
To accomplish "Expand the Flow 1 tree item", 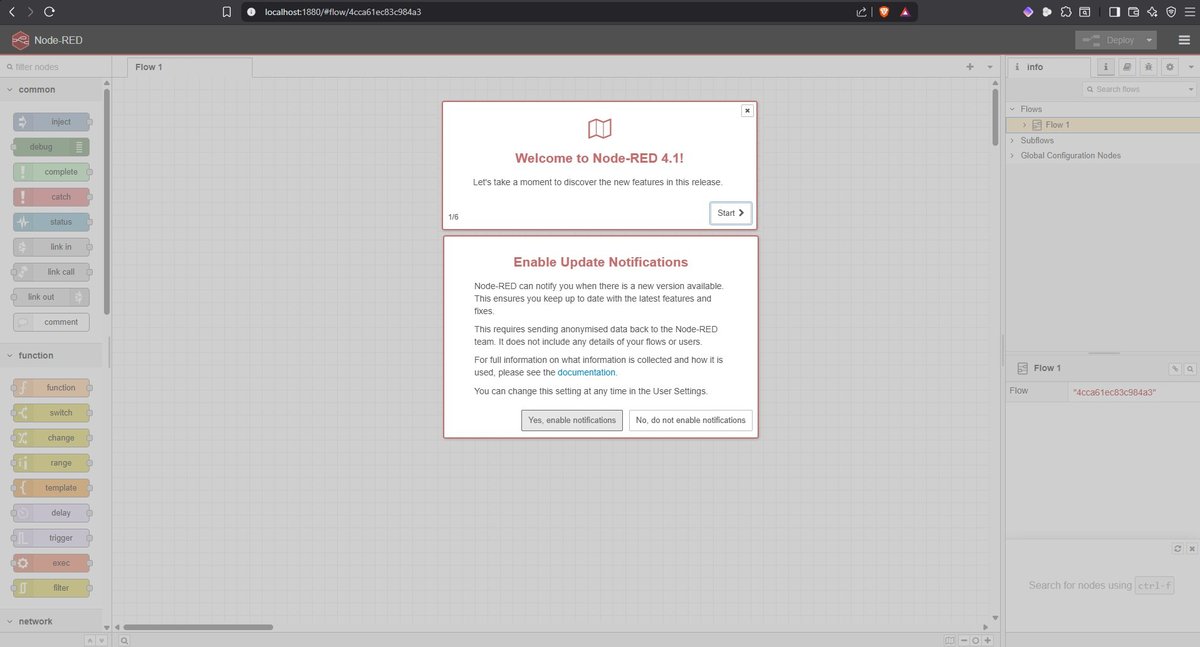I will click(x=1025, y=125).
